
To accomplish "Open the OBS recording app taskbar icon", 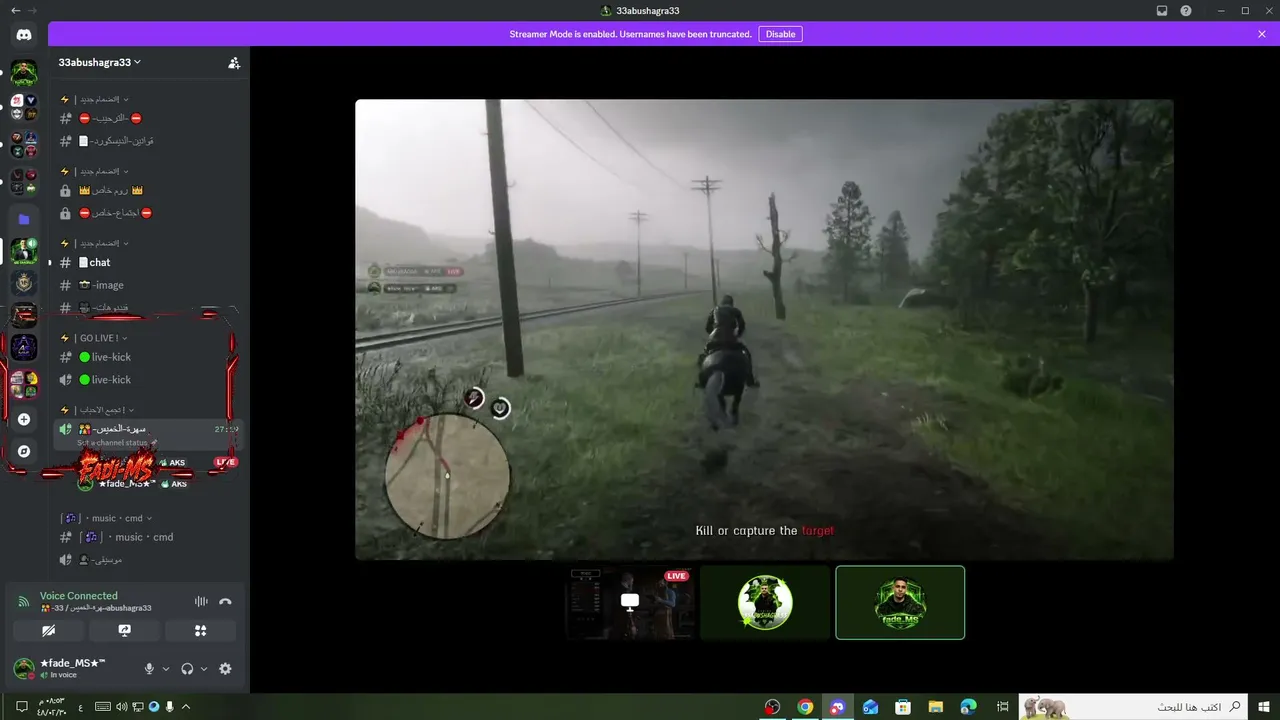I will [x=772, y=707].
